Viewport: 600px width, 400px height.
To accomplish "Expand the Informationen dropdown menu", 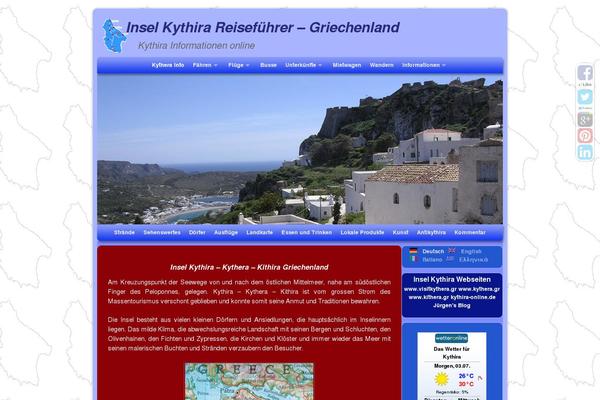I will point(424,65).
